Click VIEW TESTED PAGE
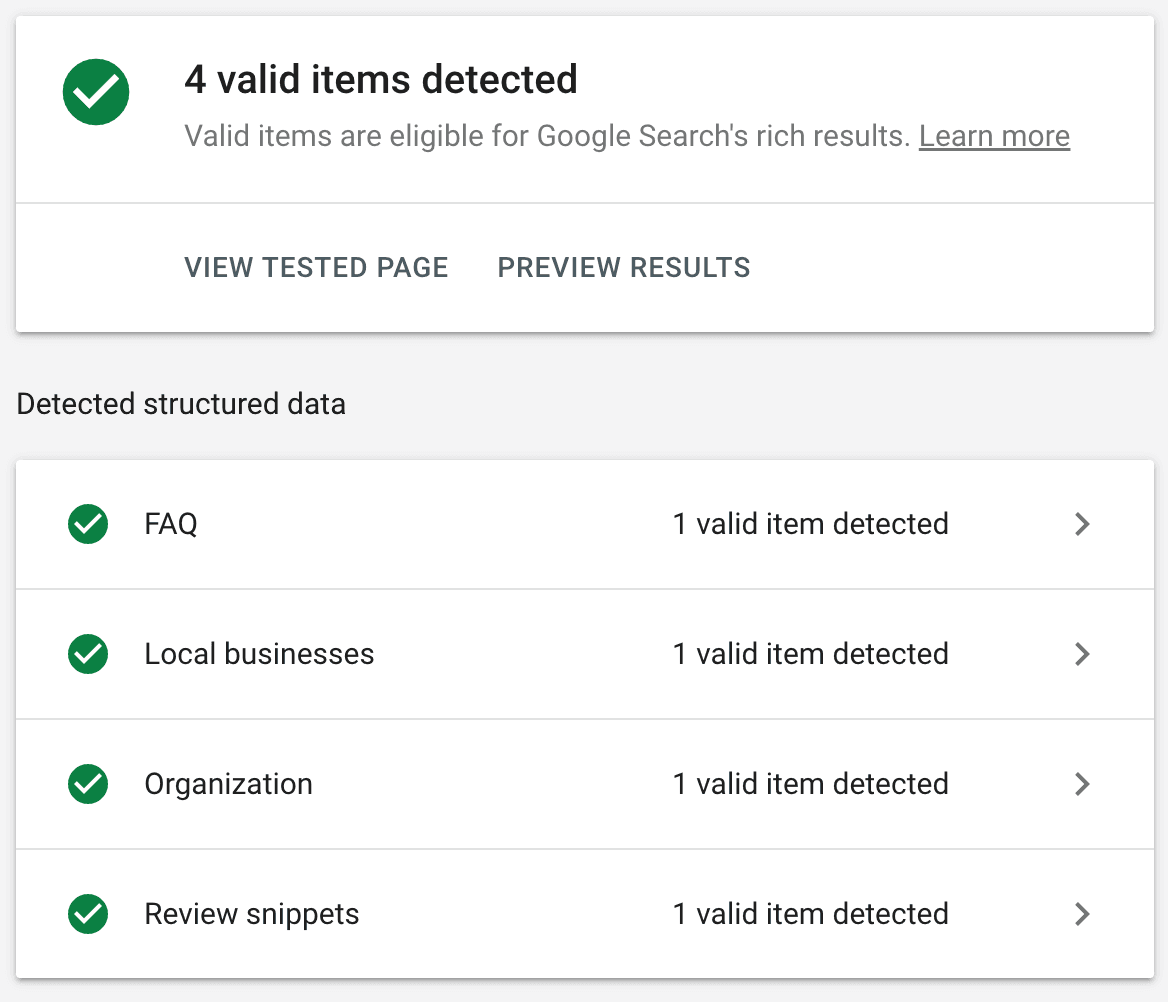 point(316,267)
